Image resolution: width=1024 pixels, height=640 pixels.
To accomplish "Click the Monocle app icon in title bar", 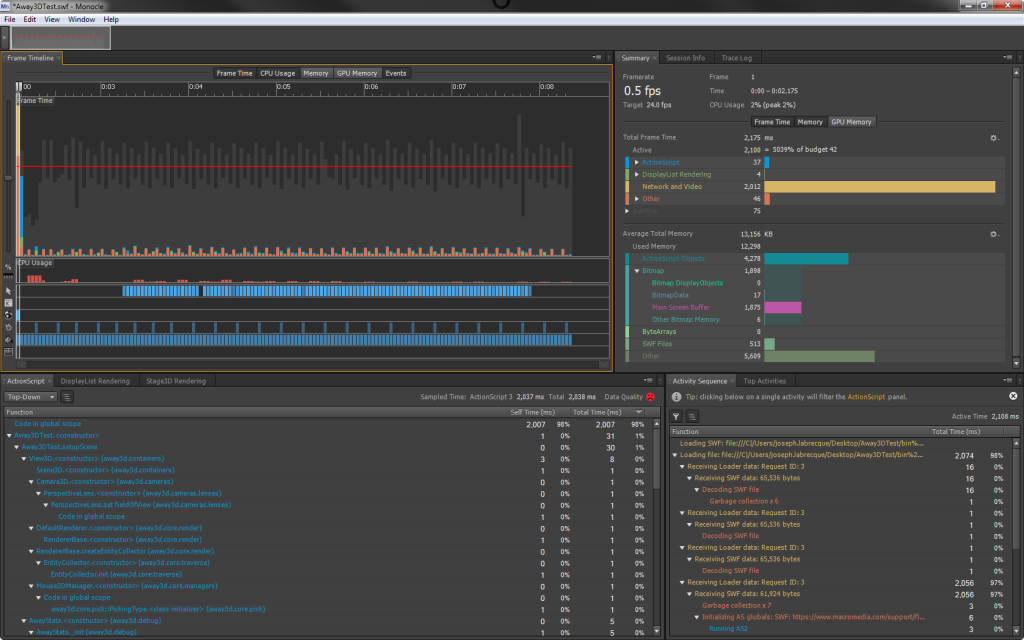I will click(x=6, y=6).
